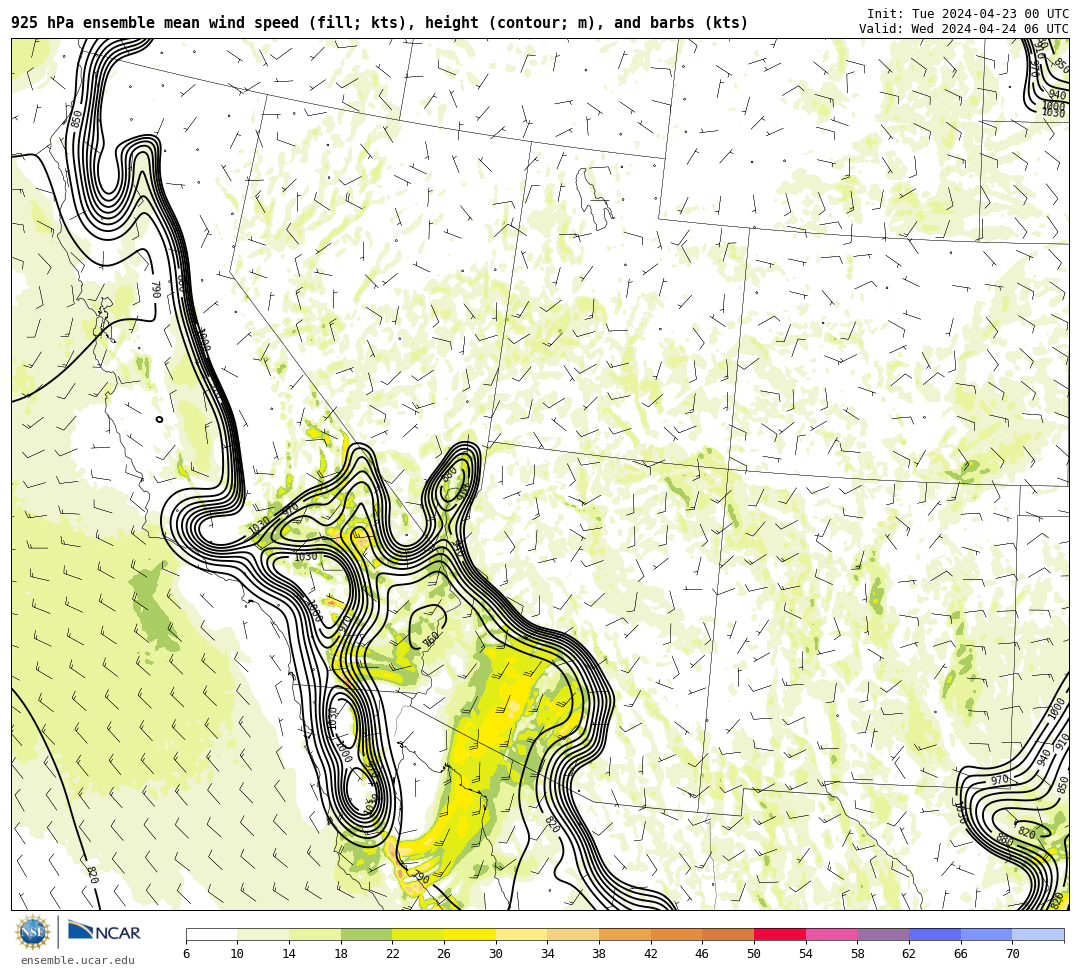Click the colorbar tick label 50
The width and height of the screenshot is (1080, 973).
pos(754,954)
